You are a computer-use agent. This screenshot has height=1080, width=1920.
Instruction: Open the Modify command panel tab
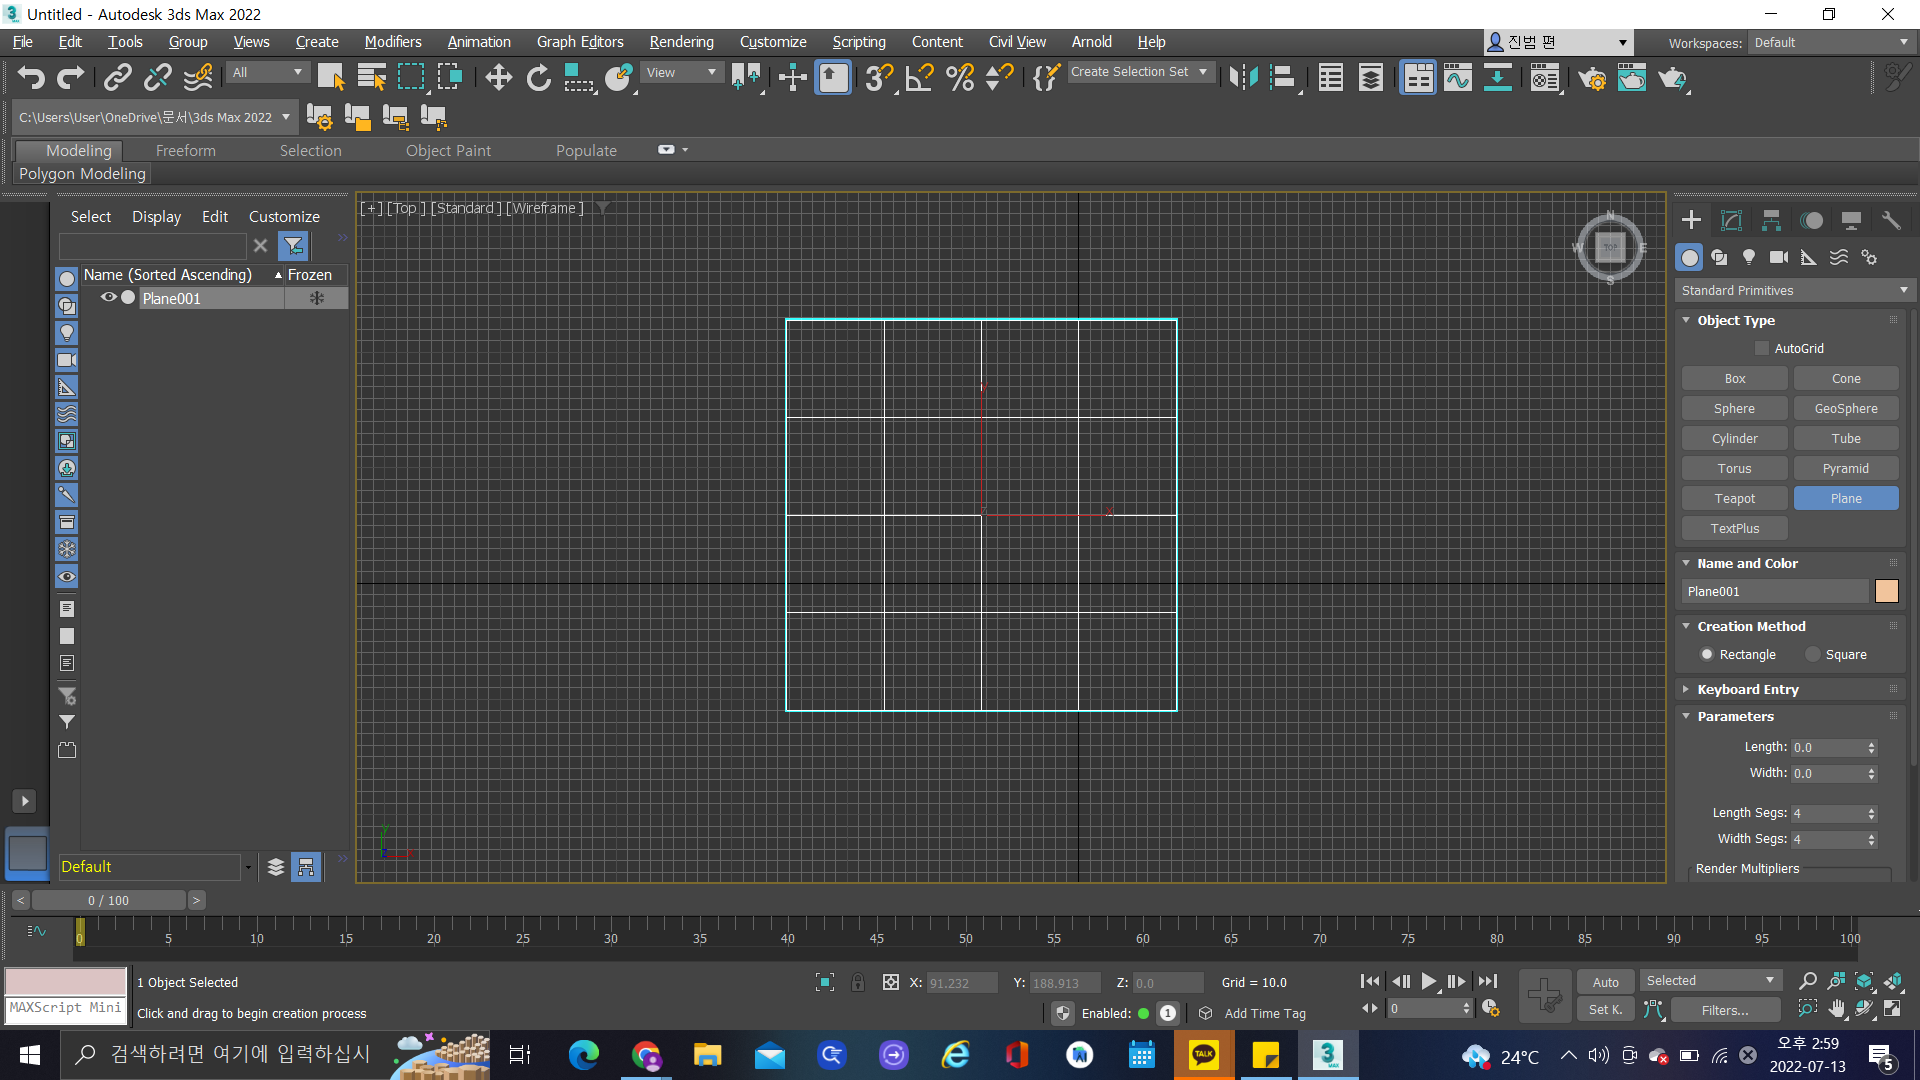(1731, 220)
